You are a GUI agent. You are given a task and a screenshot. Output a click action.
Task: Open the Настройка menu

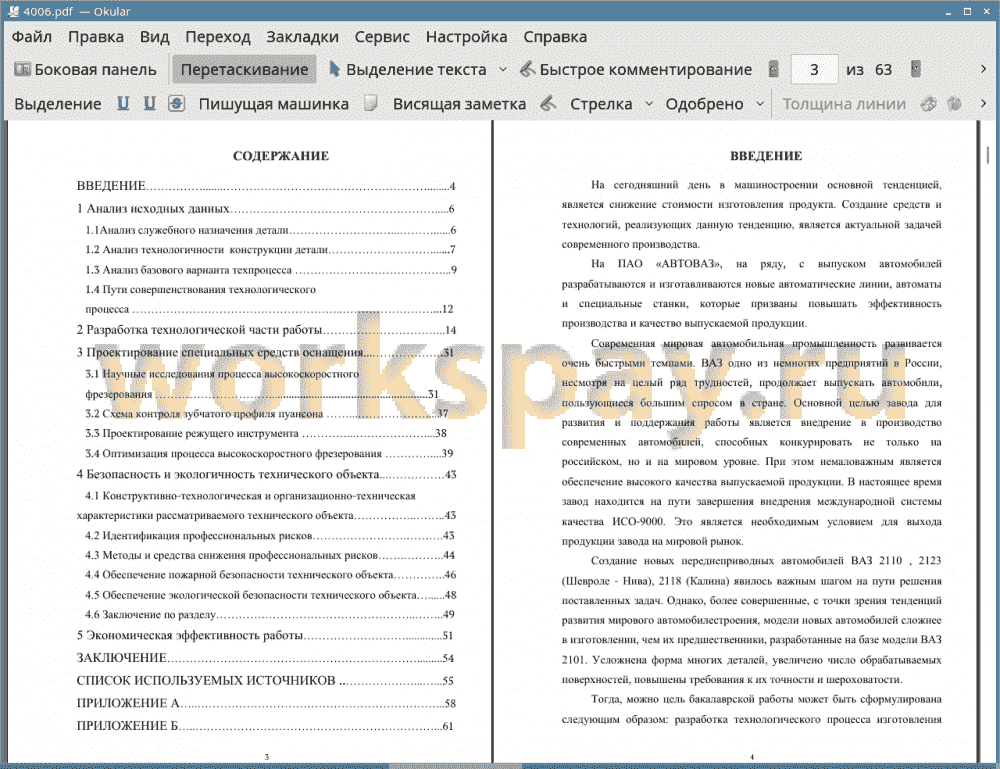(466, 37)
